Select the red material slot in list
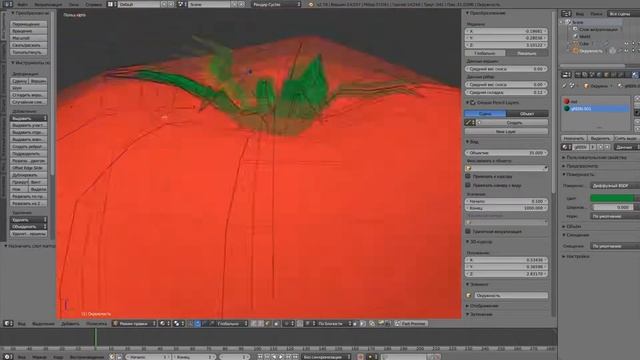640x360 pixels. [x=596, y=101]
